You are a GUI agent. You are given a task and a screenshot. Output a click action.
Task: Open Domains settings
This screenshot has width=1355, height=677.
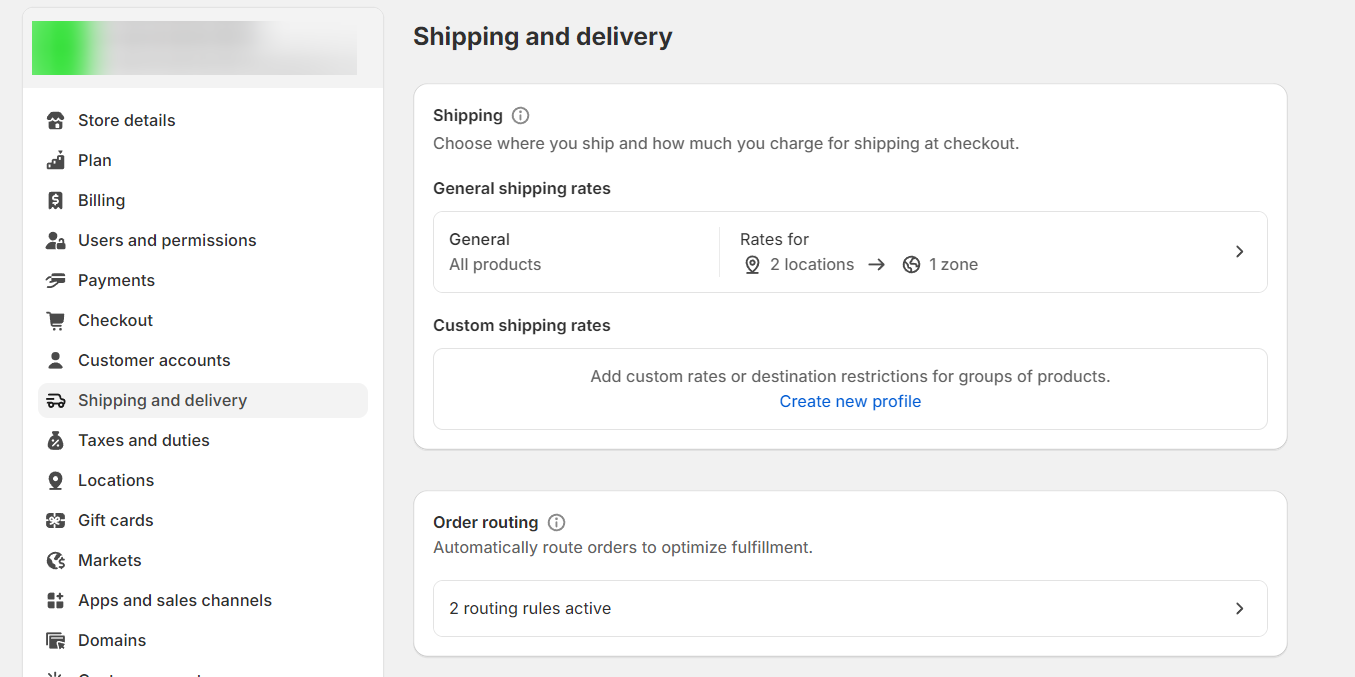[112, 641]
